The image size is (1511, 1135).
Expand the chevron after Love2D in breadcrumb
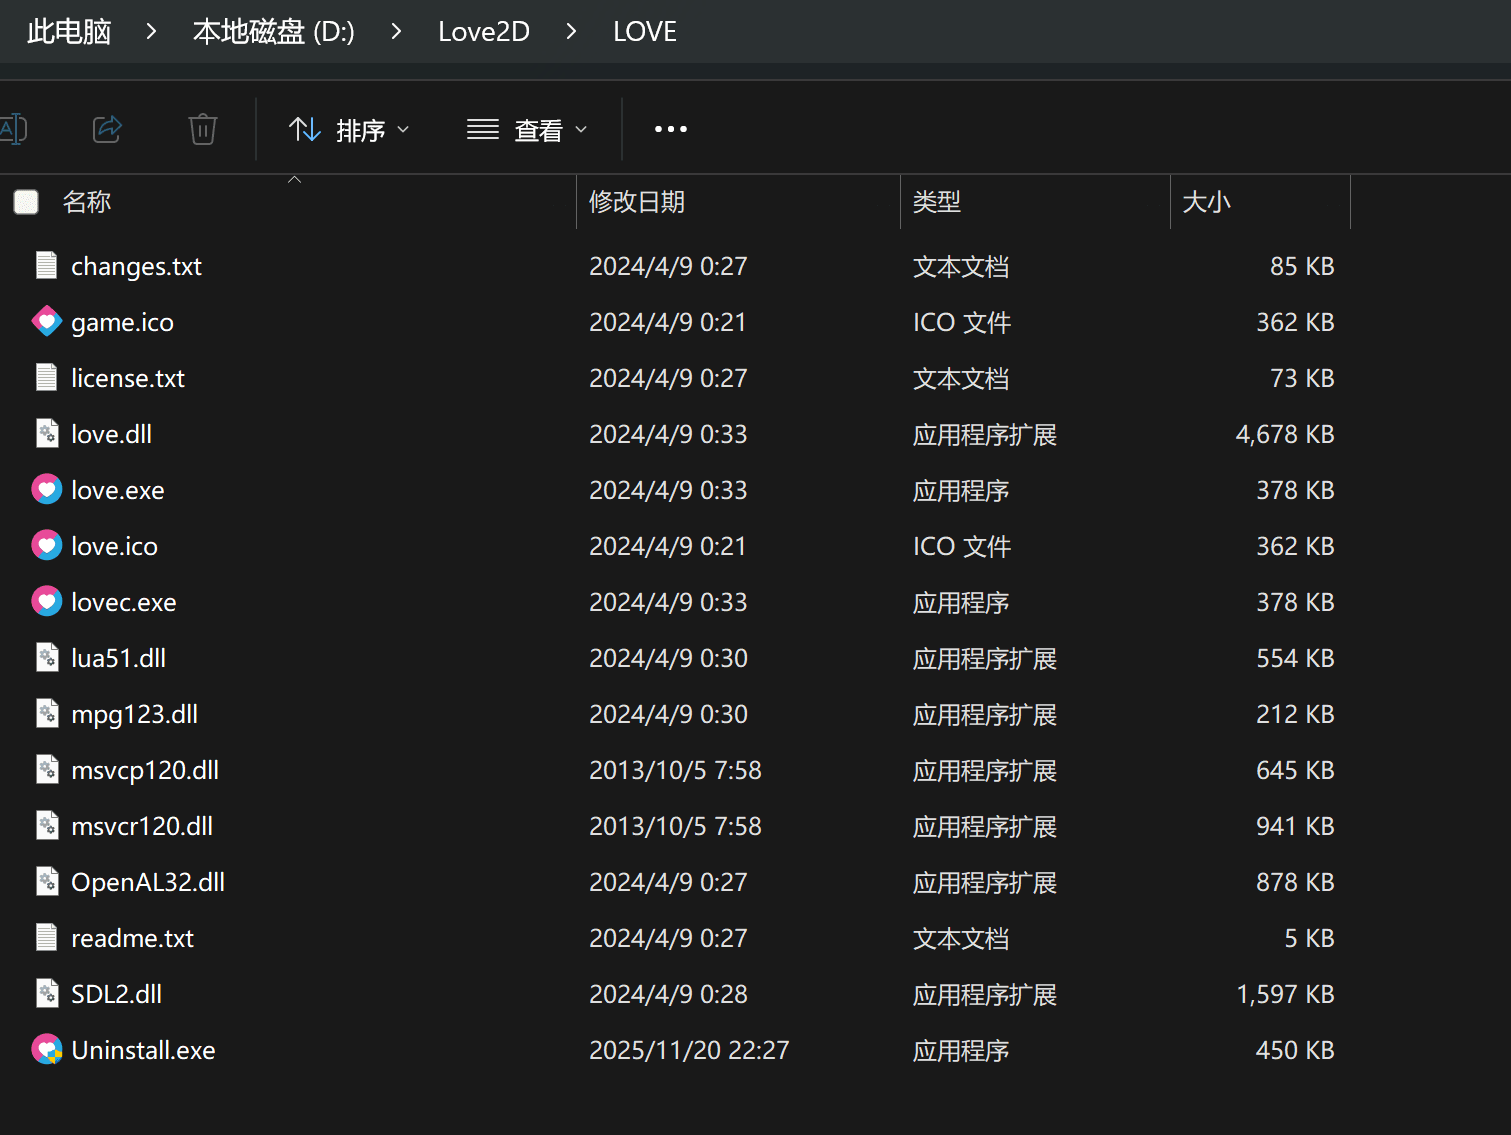[571, 32]
